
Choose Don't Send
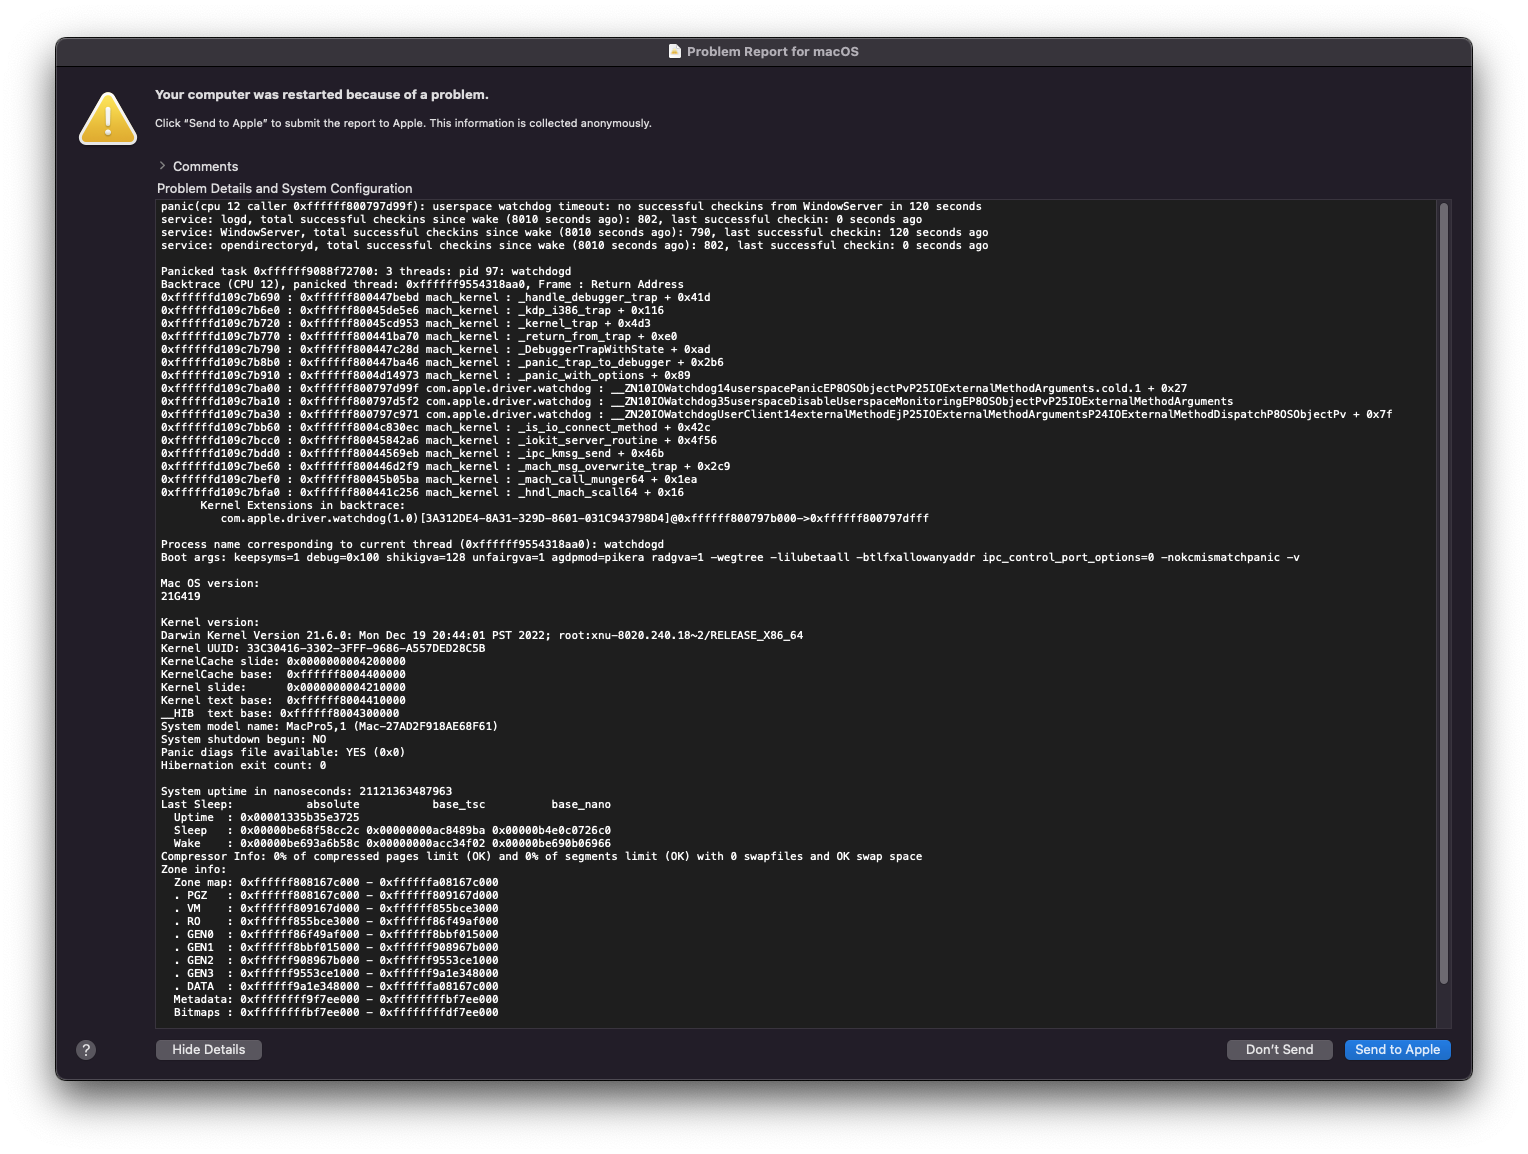(1279, 1050)
